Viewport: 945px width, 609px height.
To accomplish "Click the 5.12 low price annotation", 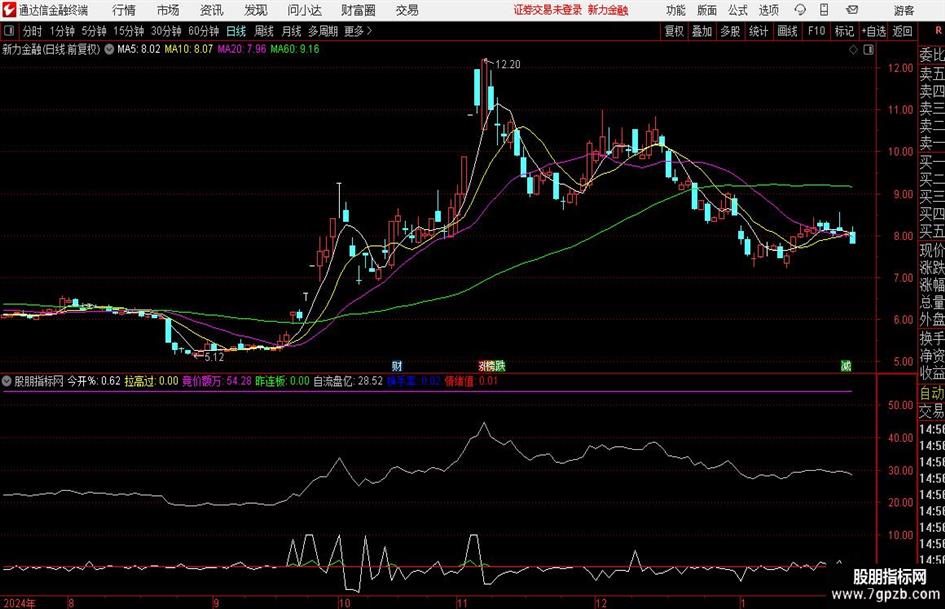I will coord(214,357).
